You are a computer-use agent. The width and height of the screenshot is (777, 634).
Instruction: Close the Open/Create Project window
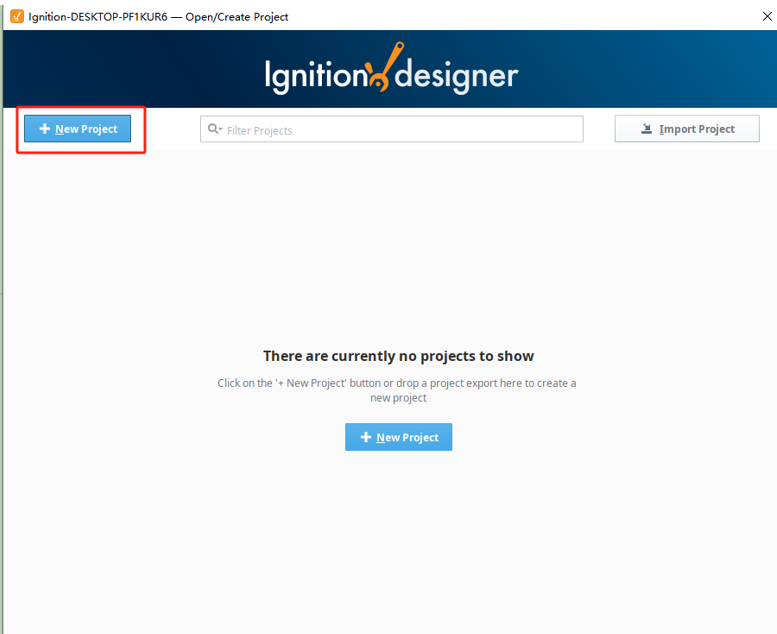[767, 16]
